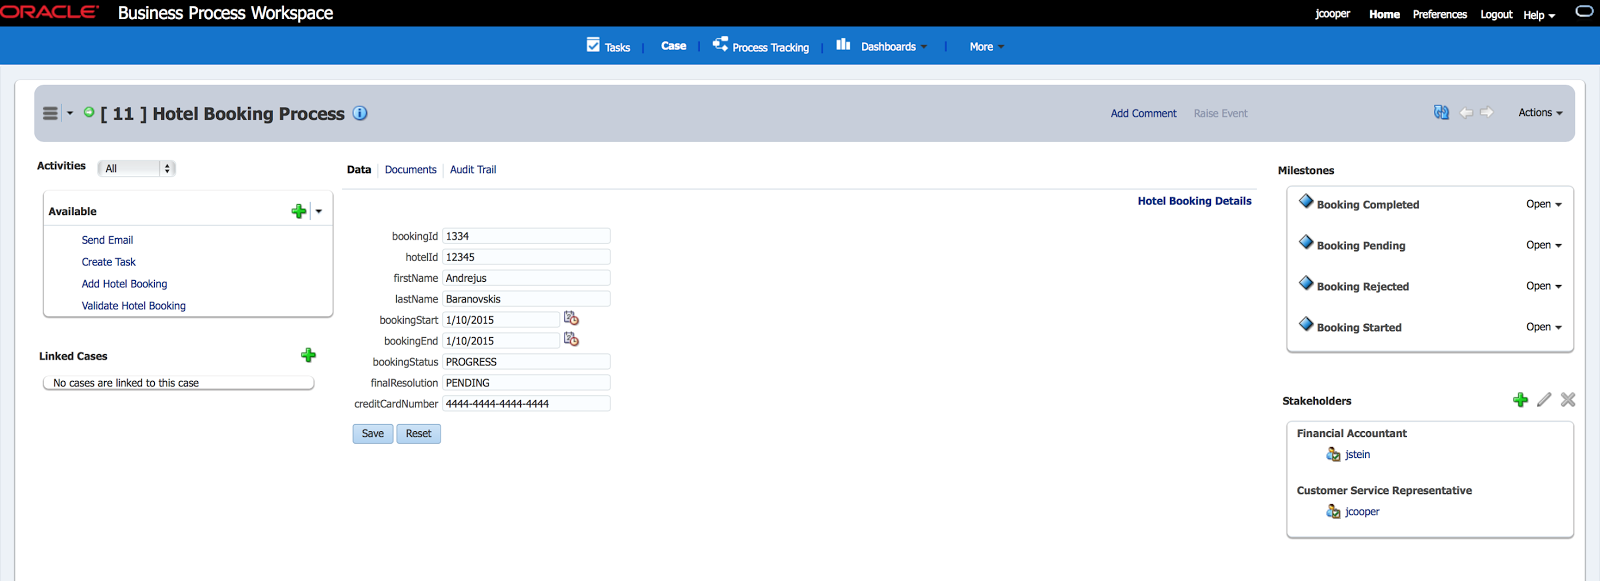Open the case menu hamburger icon
The image size is (1600, 581).
pos(50,113)
